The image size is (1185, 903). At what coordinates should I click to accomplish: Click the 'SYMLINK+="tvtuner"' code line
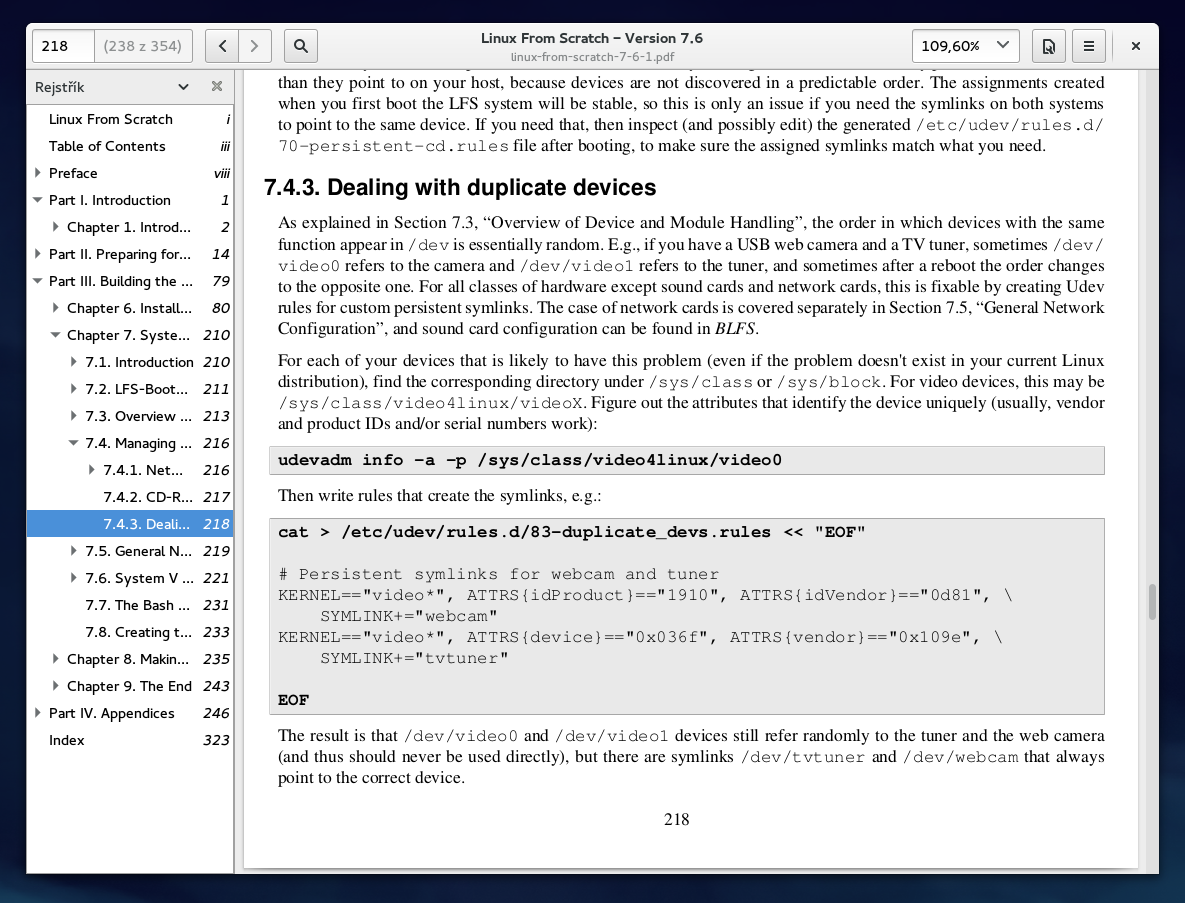tap(413, 658)
